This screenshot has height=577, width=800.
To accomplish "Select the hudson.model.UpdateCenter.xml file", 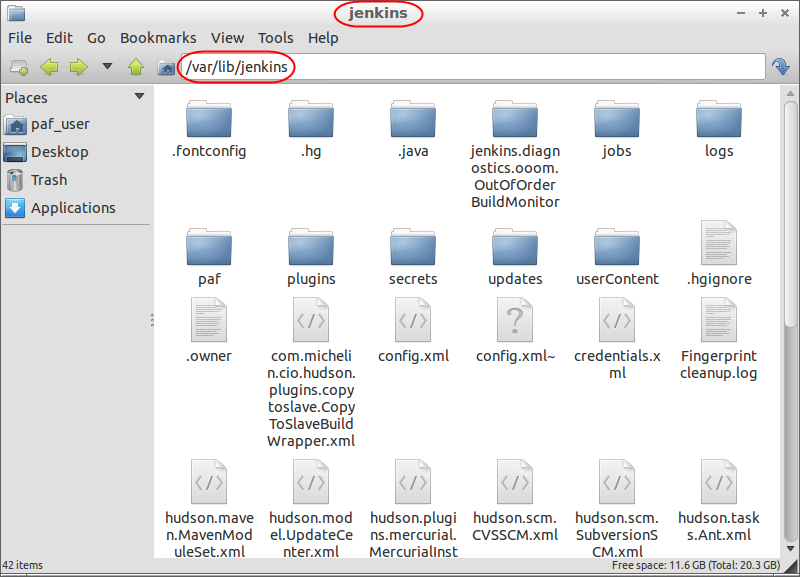I will (x=311, y=509).
